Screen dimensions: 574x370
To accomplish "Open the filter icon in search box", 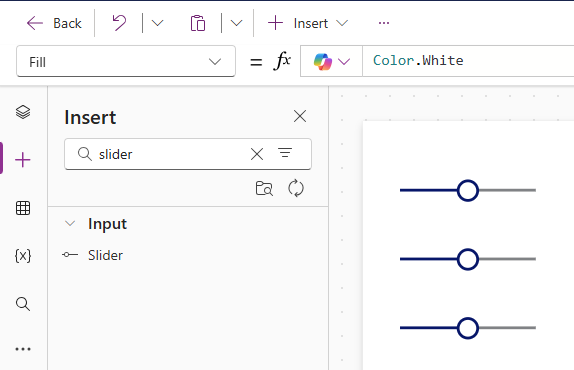I will point(285,153).
